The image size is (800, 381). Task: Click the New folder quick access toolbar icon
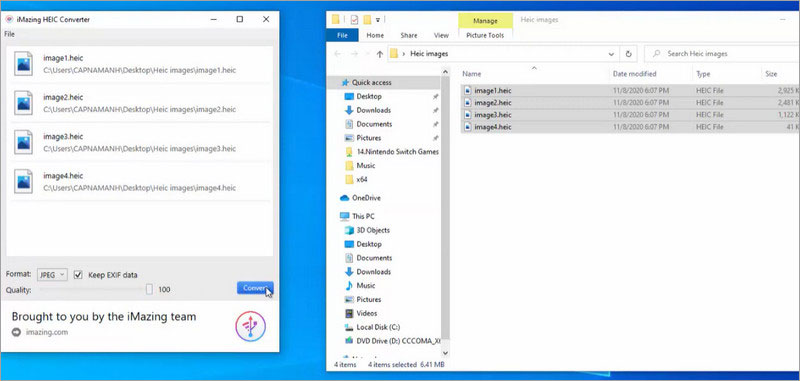[367, 20]
